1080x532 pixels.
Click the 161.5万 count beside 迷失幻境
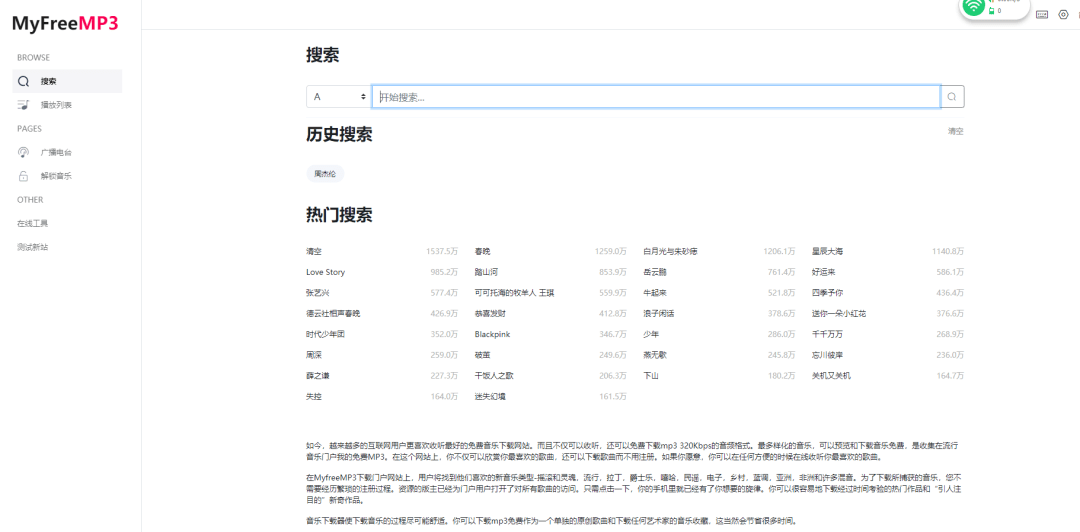click(613, 396)
